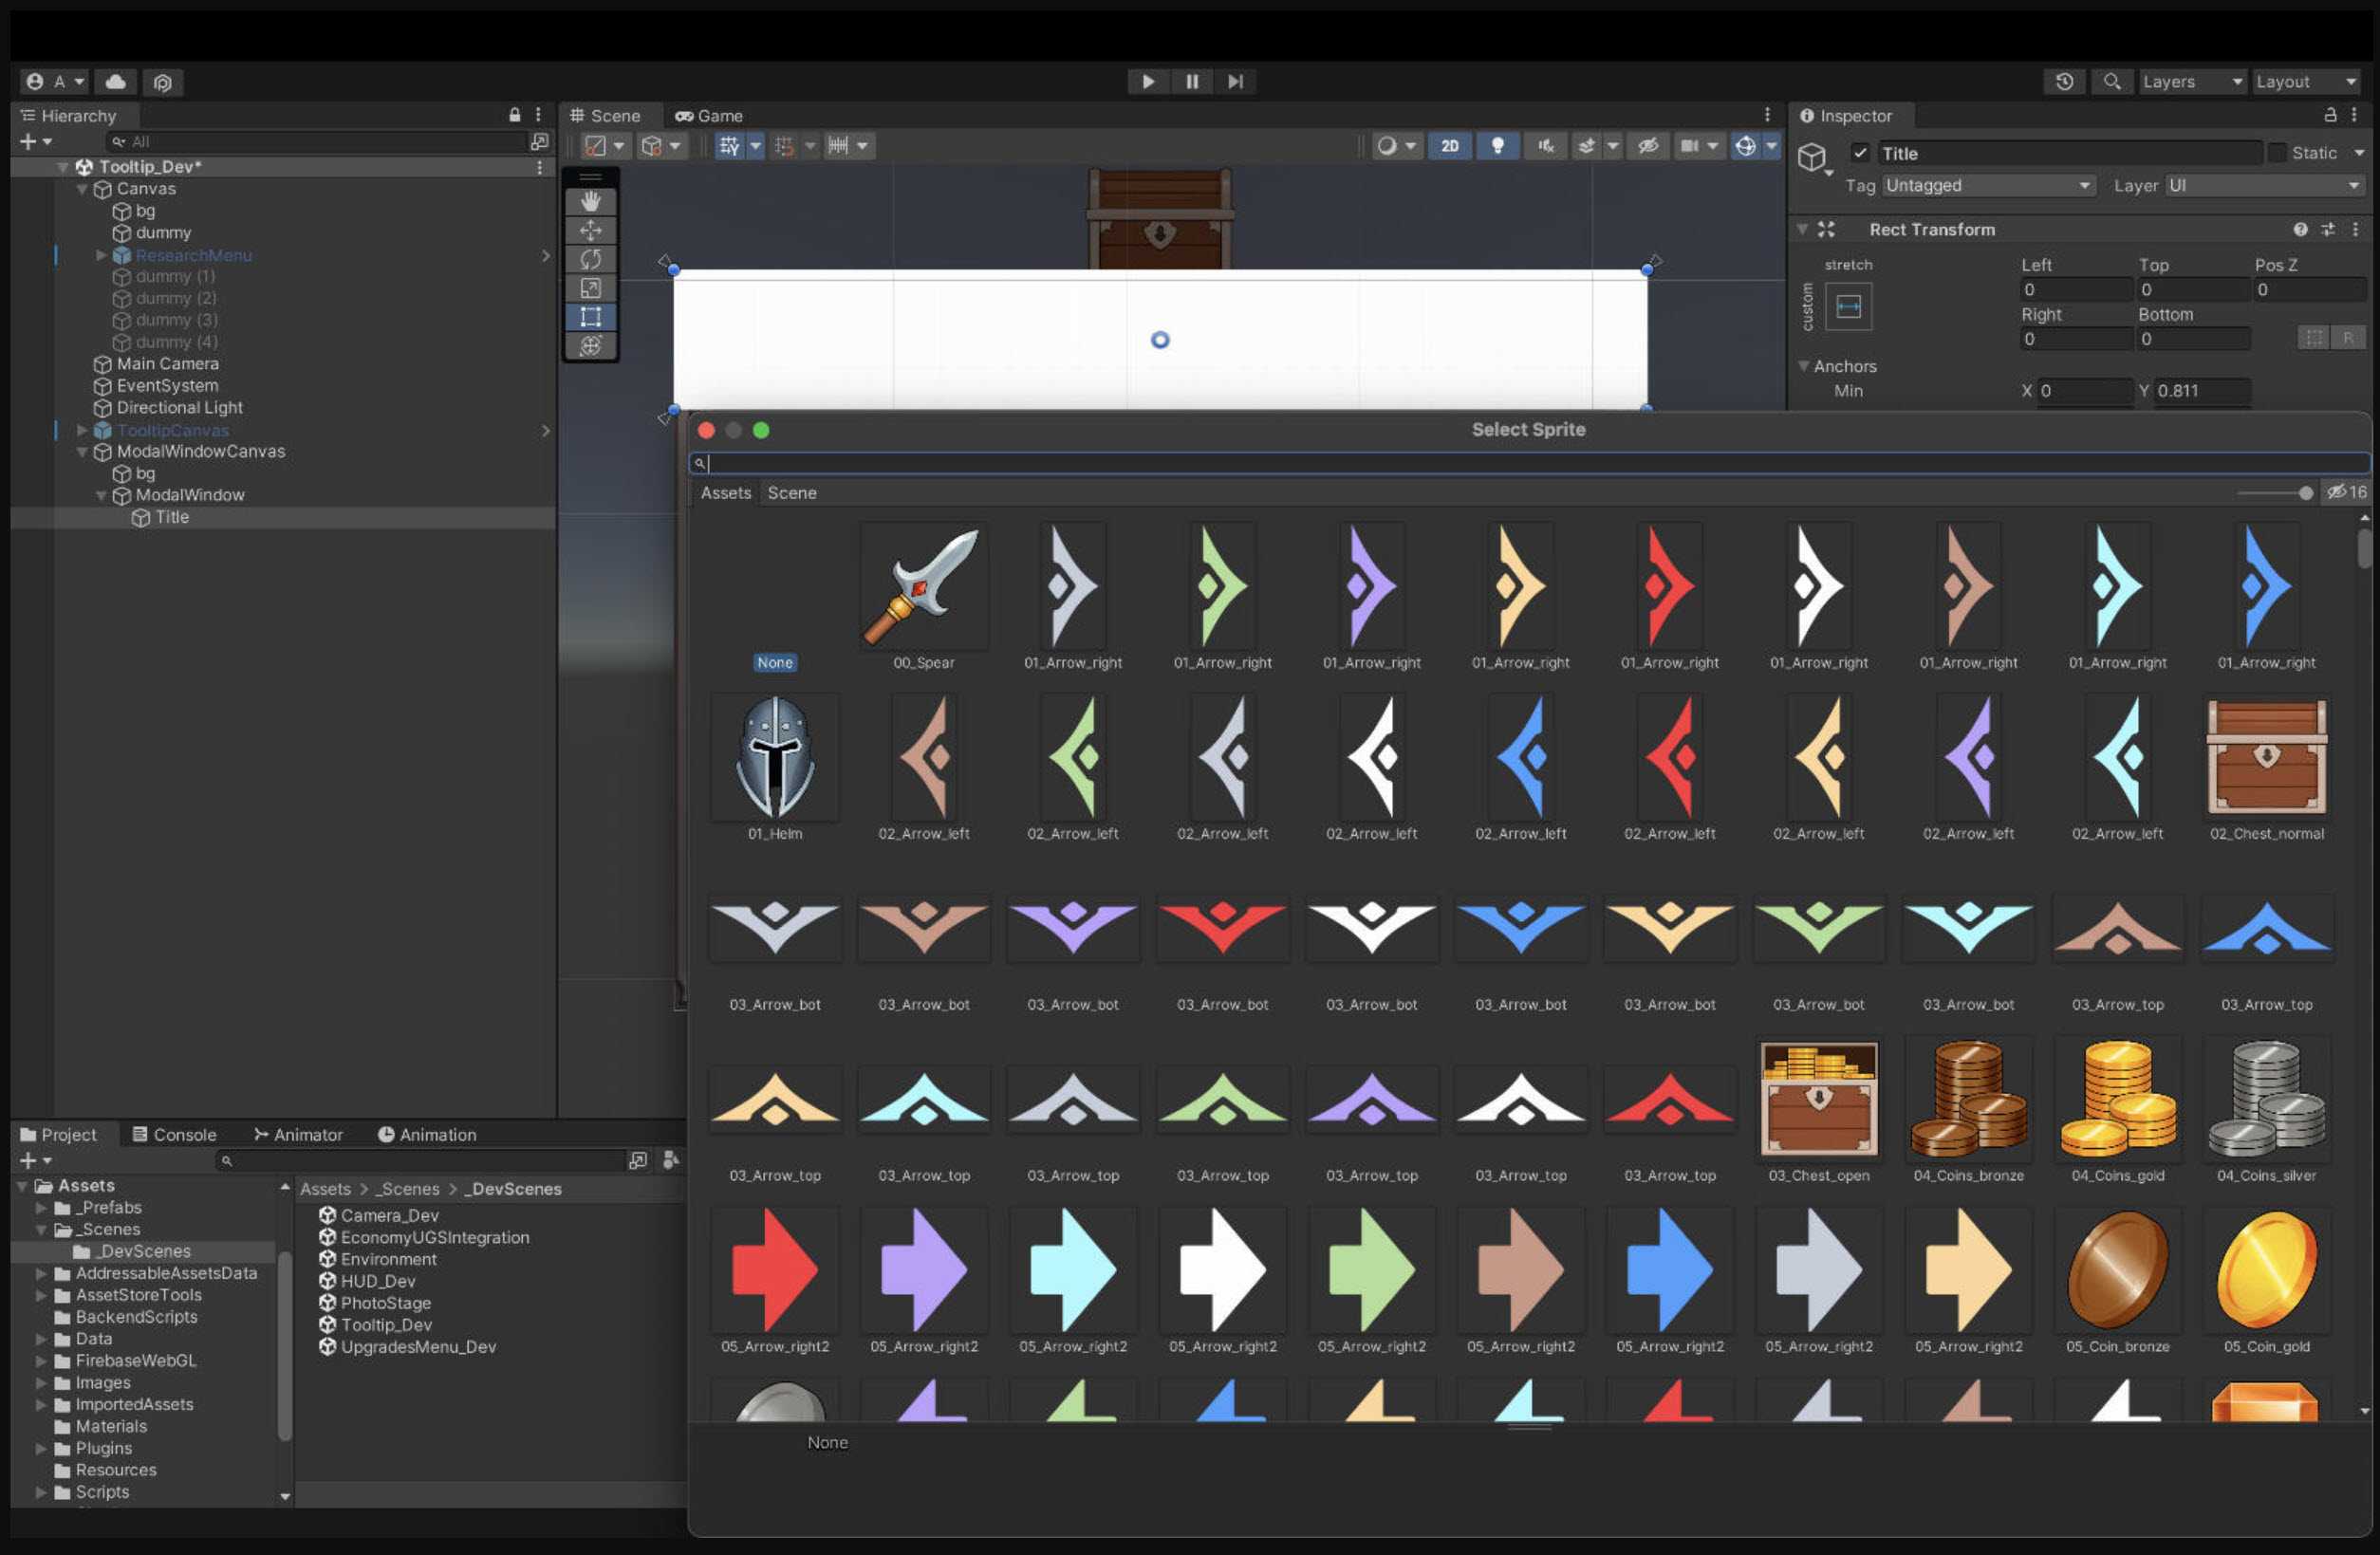Open Undo History icon in top toolbar

pos(2064,82)
